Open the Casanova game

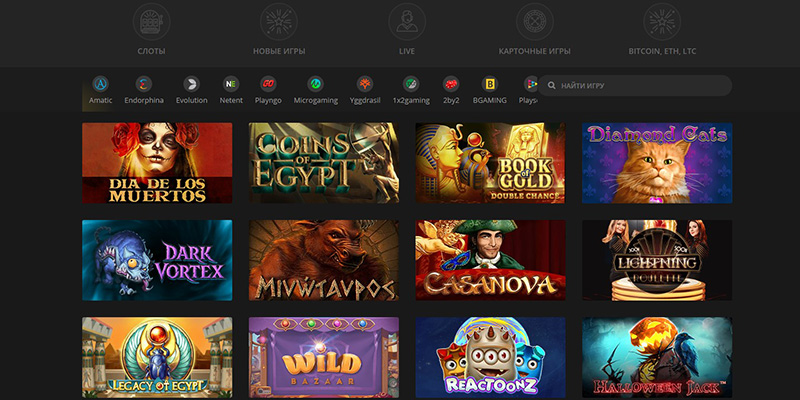[x=490, y=260]
